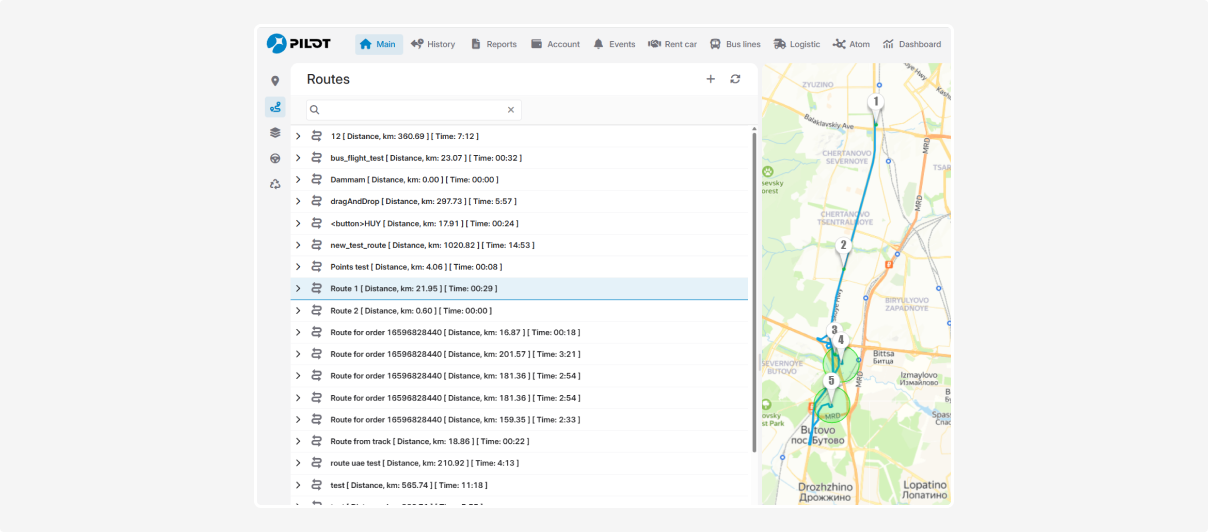Screen dimensions: 1208x532
Task: Expand the Route 1 row
Action: pyautogui.click(x=298, y=289)
